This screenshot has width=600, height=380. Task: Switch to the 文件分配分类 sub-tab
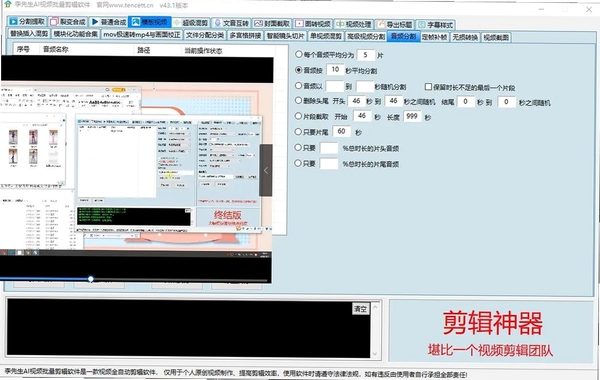(205, 35)
